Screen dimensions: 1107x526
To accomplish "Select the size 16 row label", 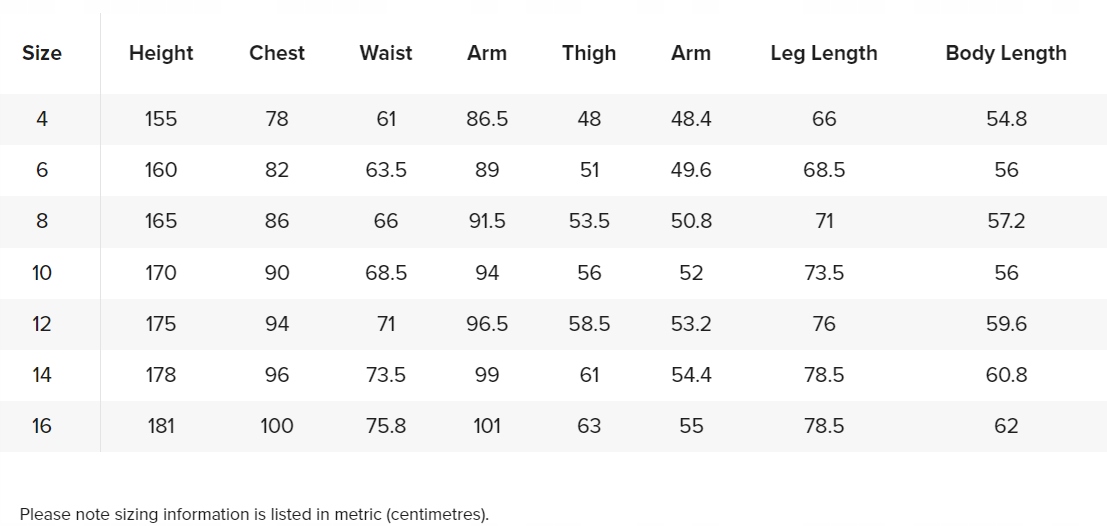I will pos(42,426).
